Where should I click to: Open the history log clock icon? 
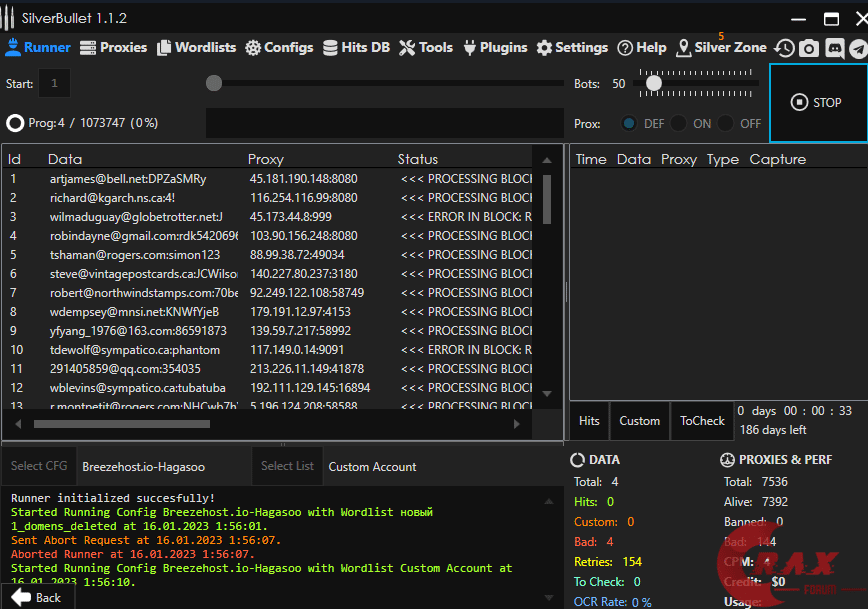785,48
